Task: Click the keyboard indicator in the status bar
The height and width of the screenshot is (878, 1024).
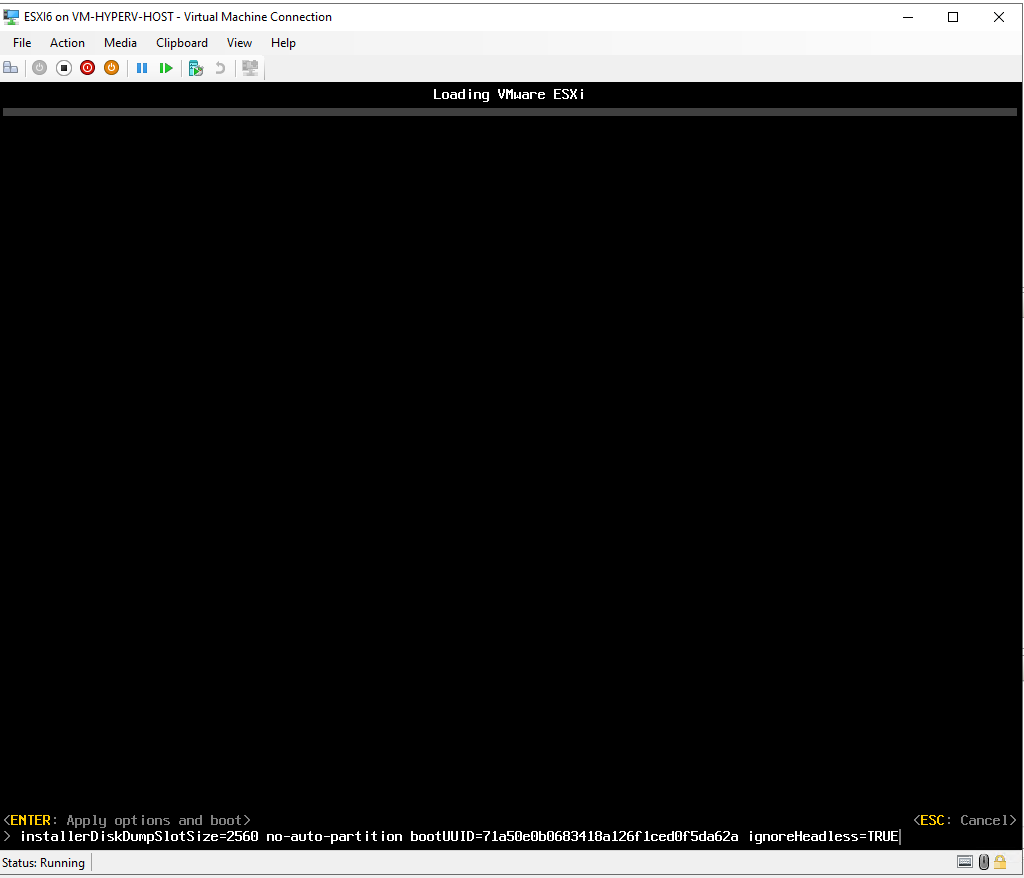Action: click(x=965, y=862)
